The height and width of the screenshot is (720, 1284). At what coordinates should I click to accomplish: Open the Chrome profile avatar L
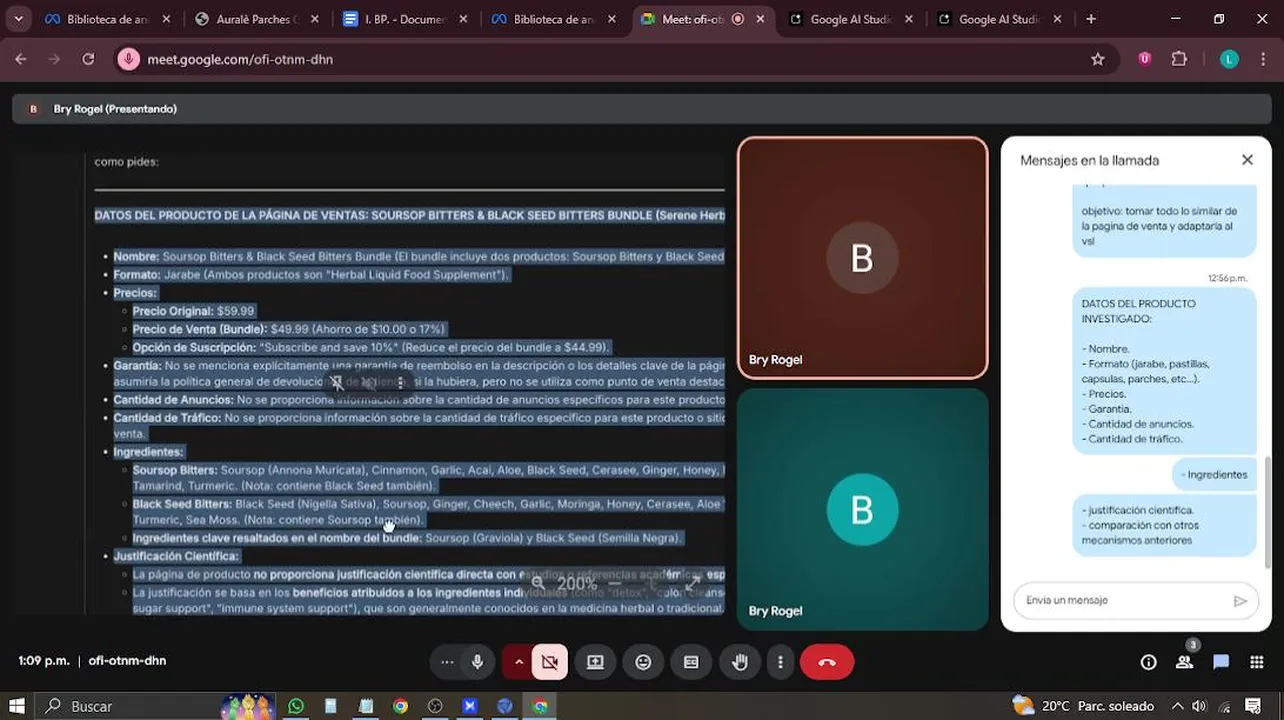[x=1229, y=59]
